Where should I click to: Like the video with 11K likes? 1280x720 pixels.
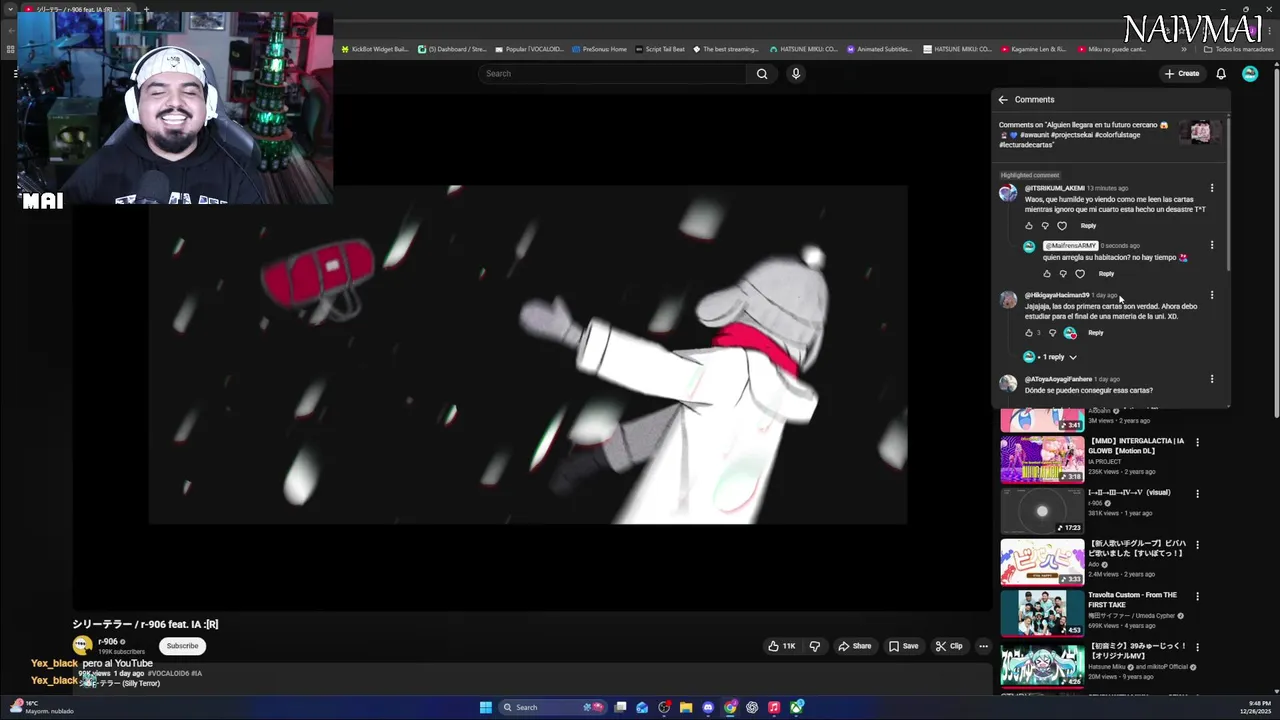[x=782, y=646]
